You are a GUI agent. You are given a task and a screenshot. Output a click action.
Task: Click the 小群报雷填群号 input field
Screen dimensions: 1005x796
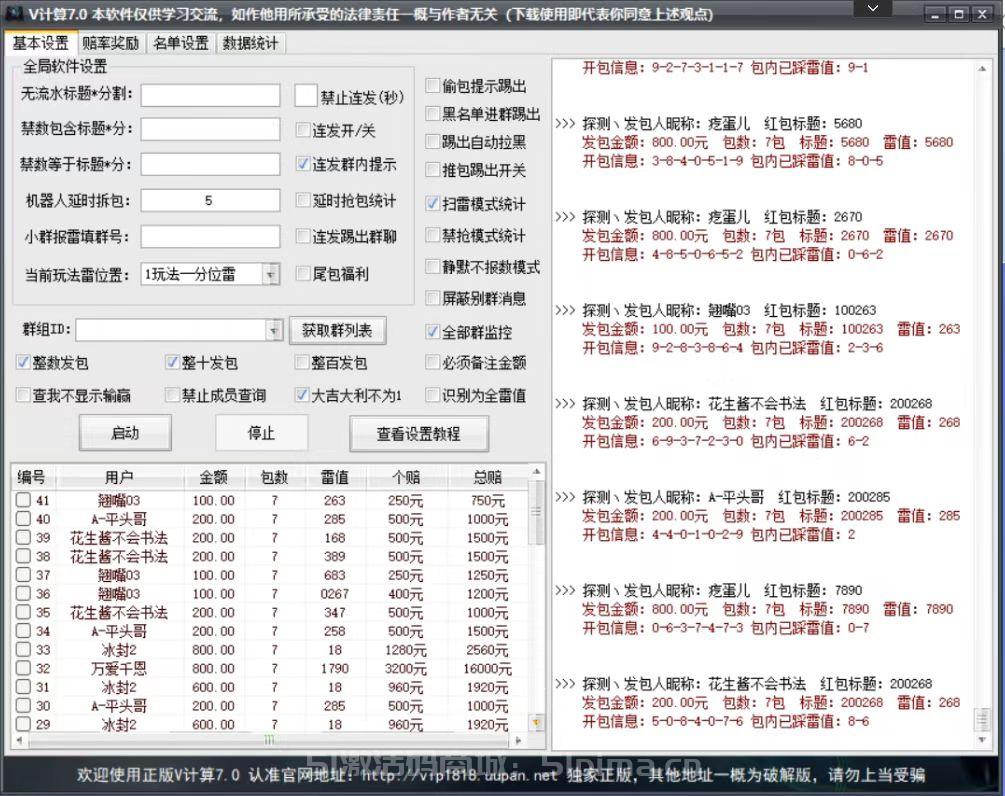(210, 236)
